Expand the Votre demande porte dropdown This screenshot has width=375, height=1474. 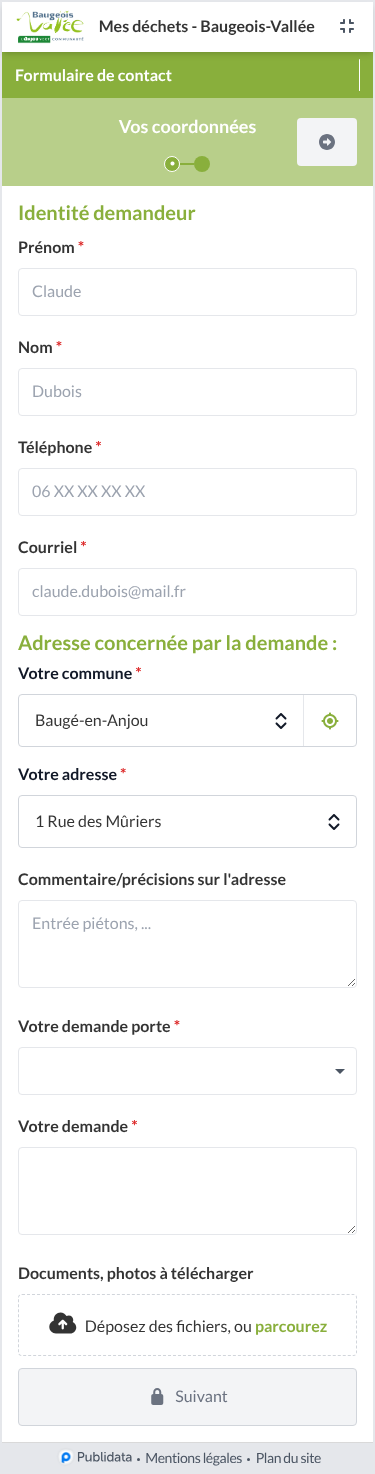click(x=187, y=1071)
